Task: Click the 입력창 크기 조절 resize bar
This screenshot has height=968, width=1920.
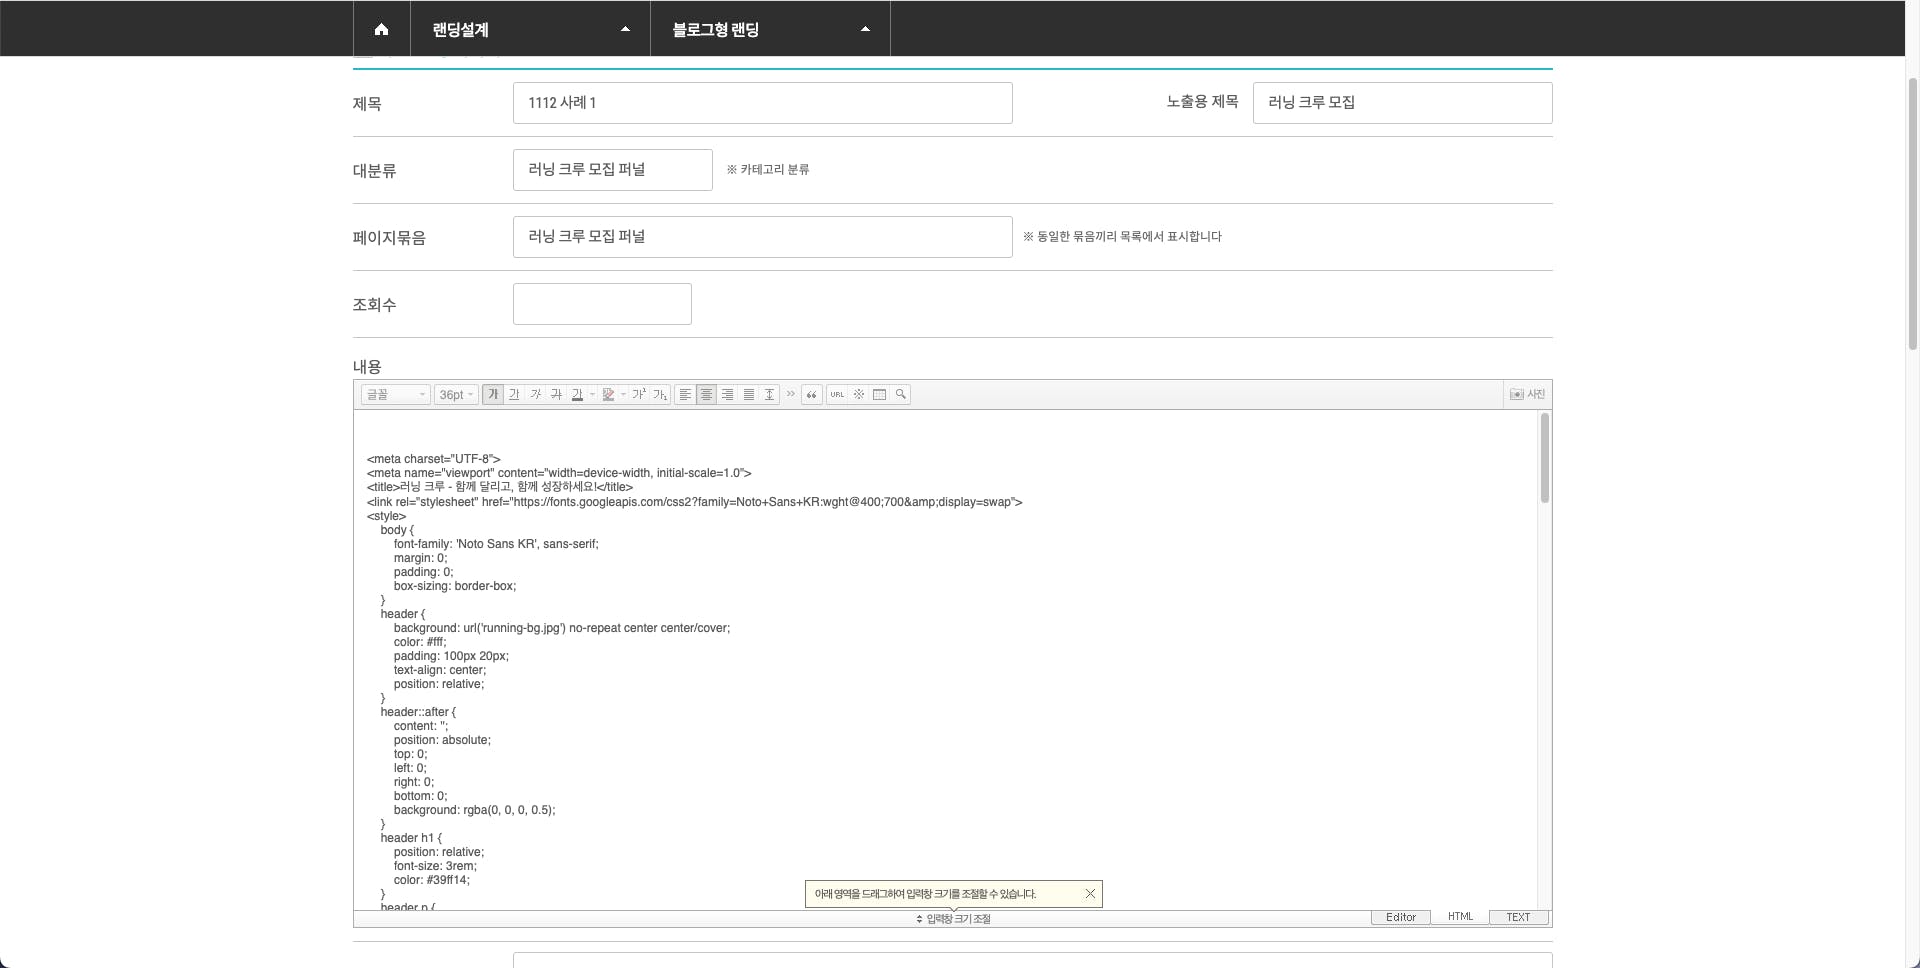Action: pos(953,919)
